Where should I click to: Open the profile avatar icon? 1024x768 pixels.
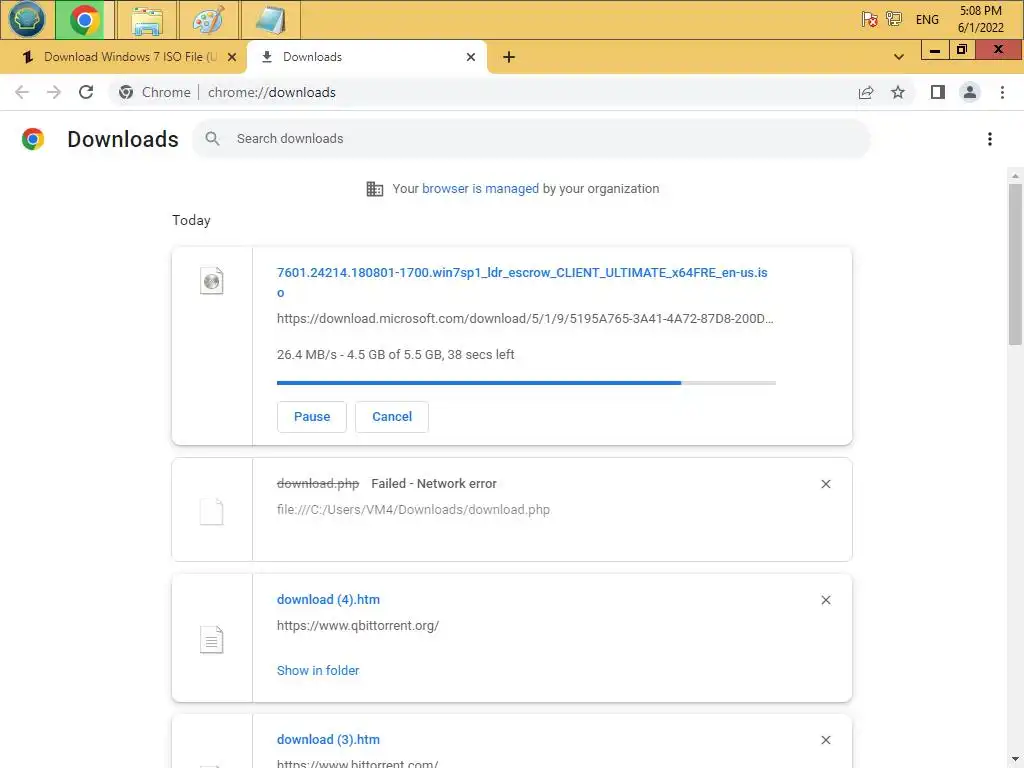(x=970, y=92)
